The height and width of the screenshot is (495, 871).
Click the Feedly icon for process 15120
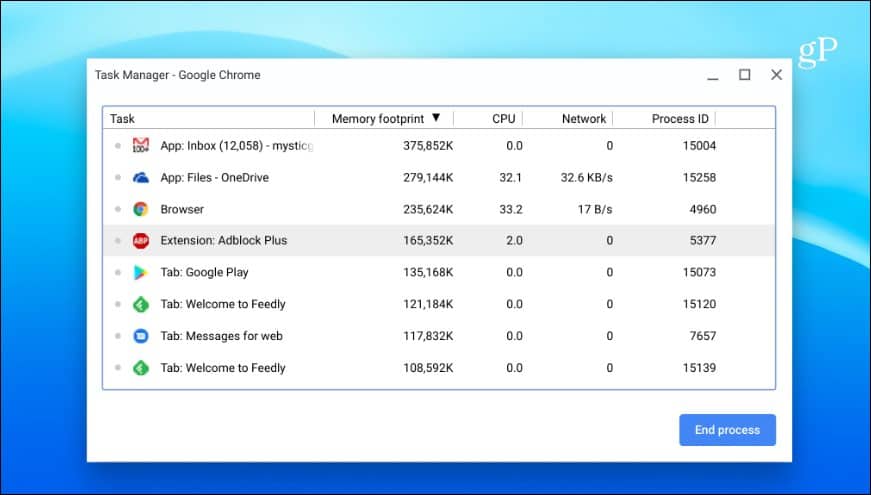(x=141, y=304)
